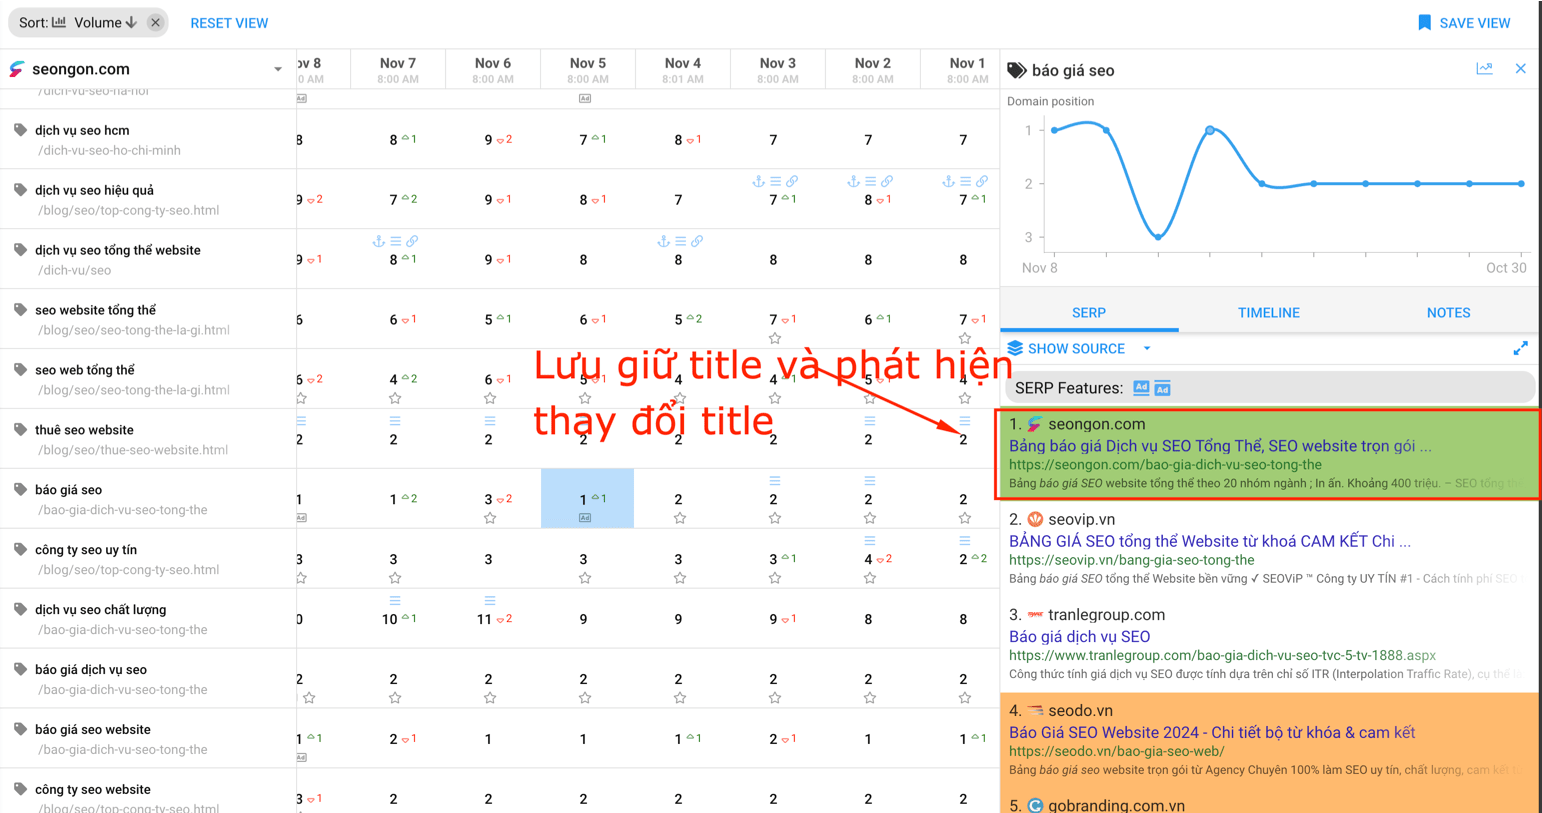The width and height of the screenshot is (1542, 813).
Task: Click the tranlegroup.com bao-gia-dich-vu-seo URL
Action: [x=1222, y=656]
